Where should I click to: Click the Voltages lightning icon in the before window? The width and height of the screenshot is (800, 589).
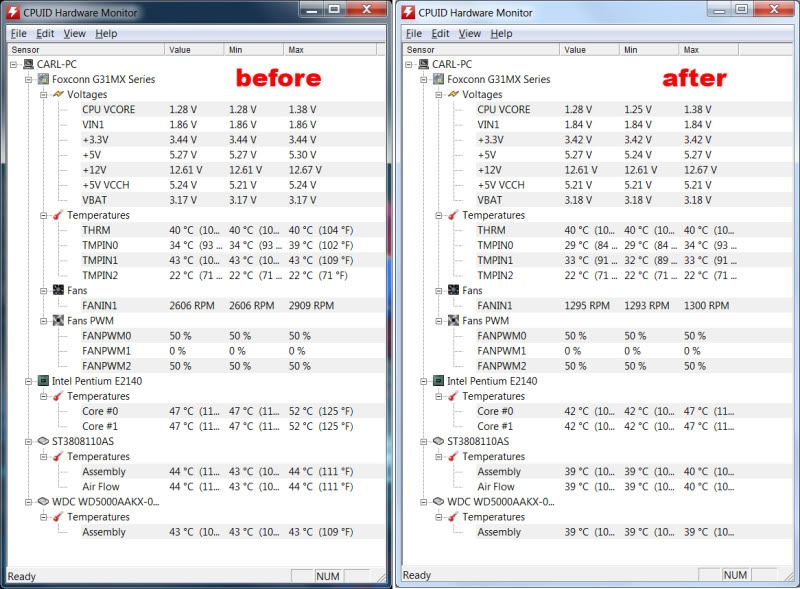pyautogui.click(x=58, y=94)
